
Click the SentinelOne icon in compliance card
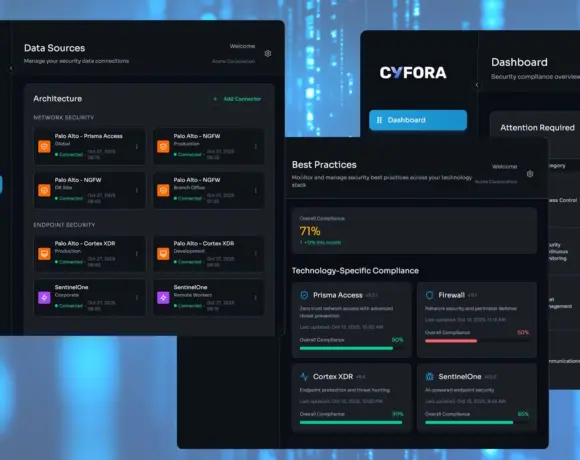(429, 377)
